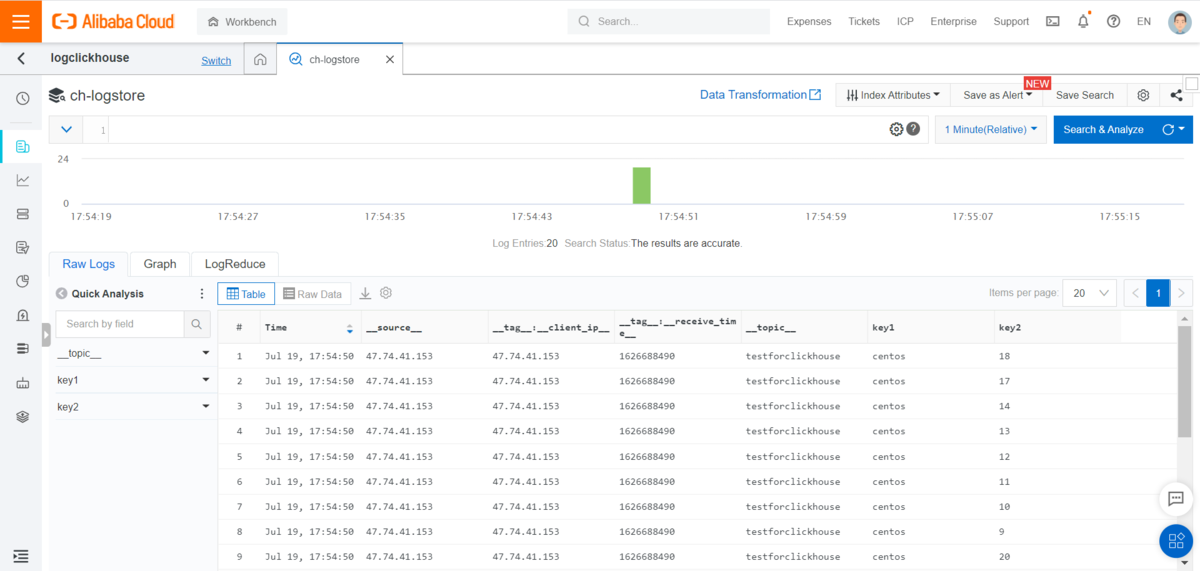Open the 1 Minute(Relative) time dropdown
Viewport: 1200px width, 571px height.
coord(991,129)
